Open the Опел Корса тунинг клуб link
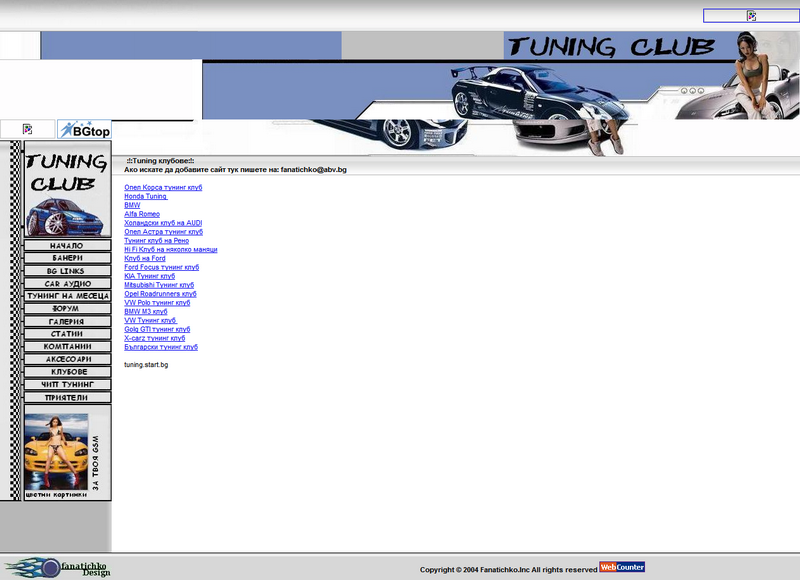800x580 pixels. pyautogui.click(x=163, y=187)
